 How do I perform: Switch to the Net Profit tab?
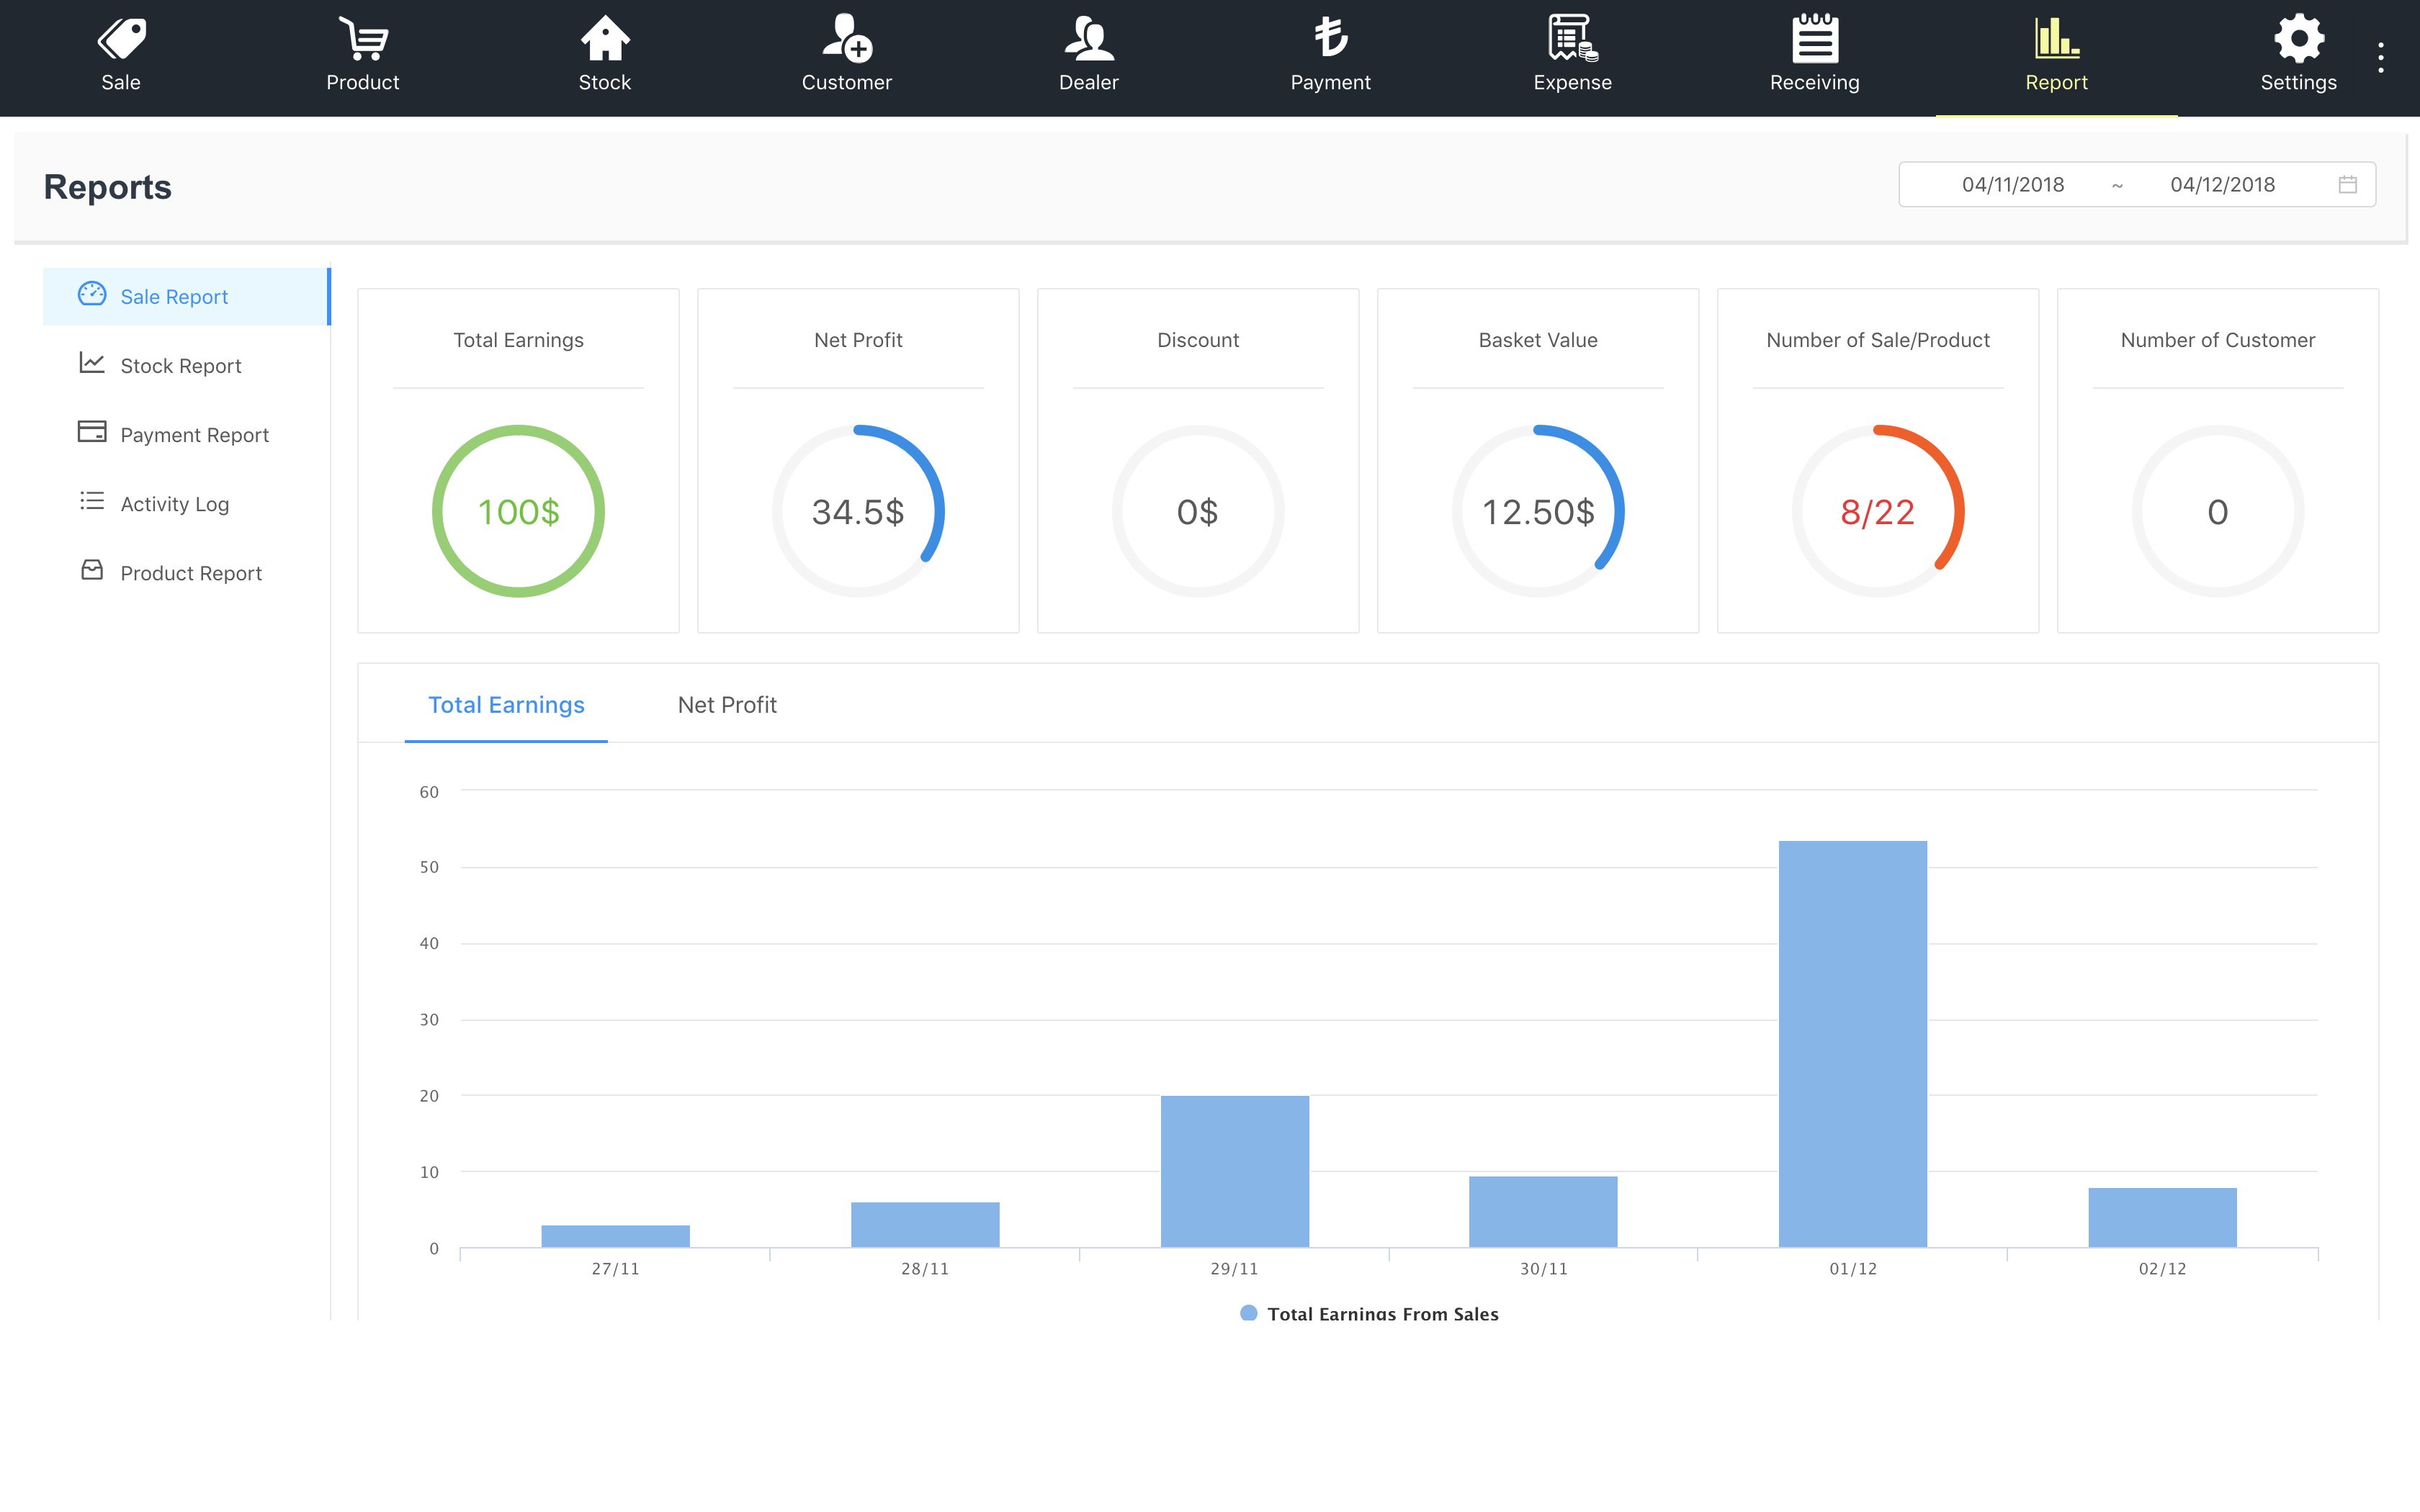point(727,705)
